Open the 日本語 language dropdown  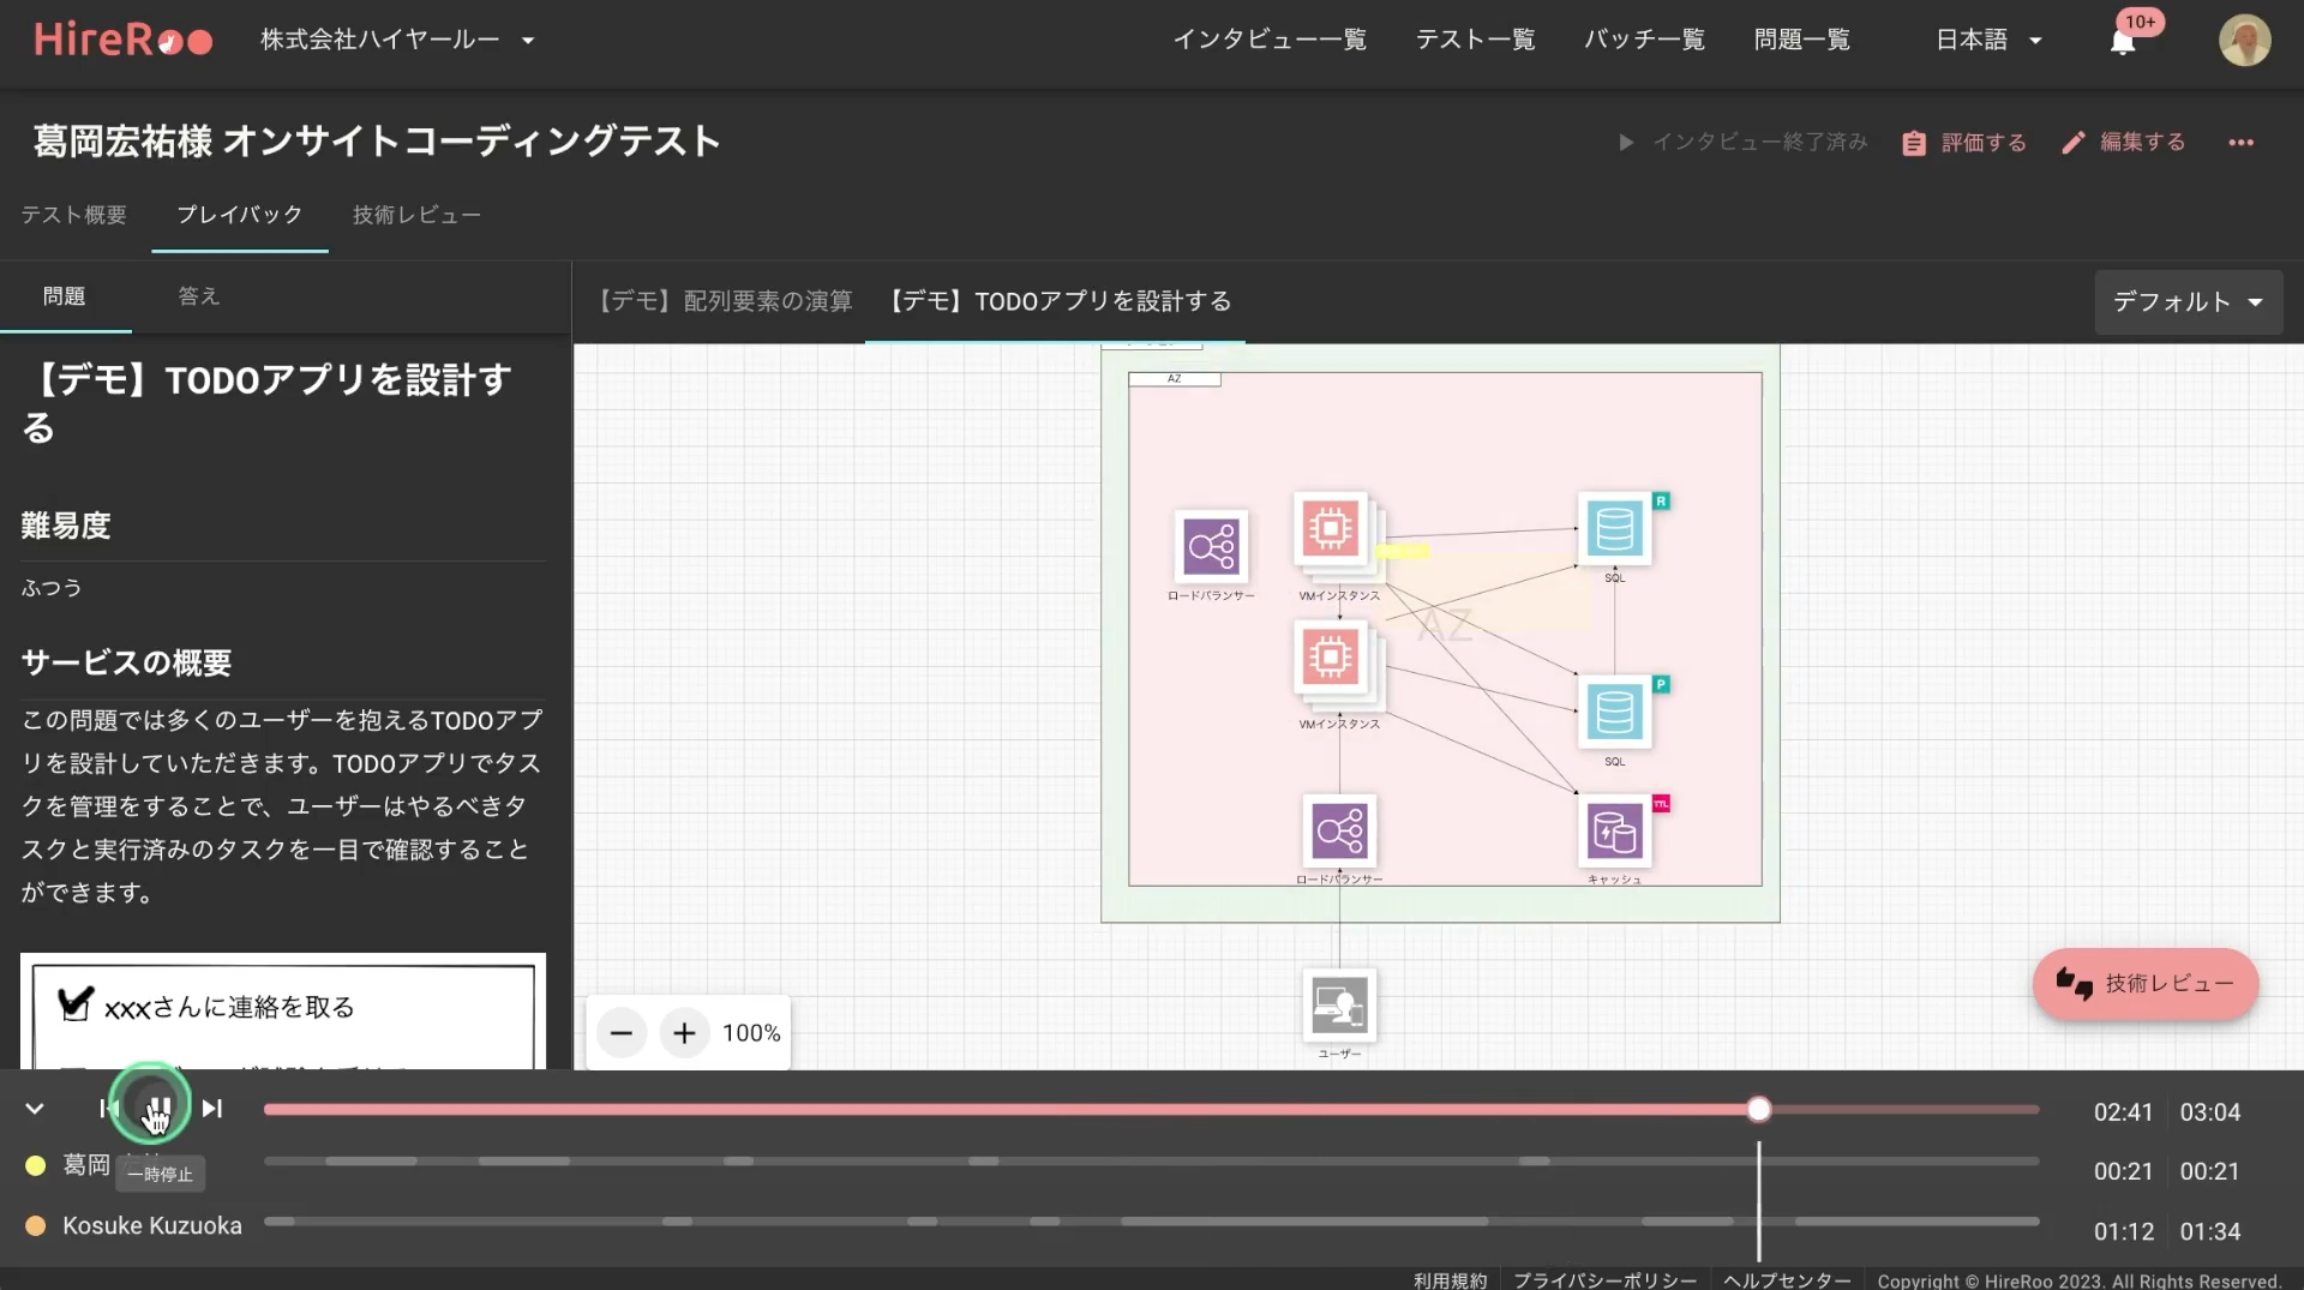[1988, 40]
